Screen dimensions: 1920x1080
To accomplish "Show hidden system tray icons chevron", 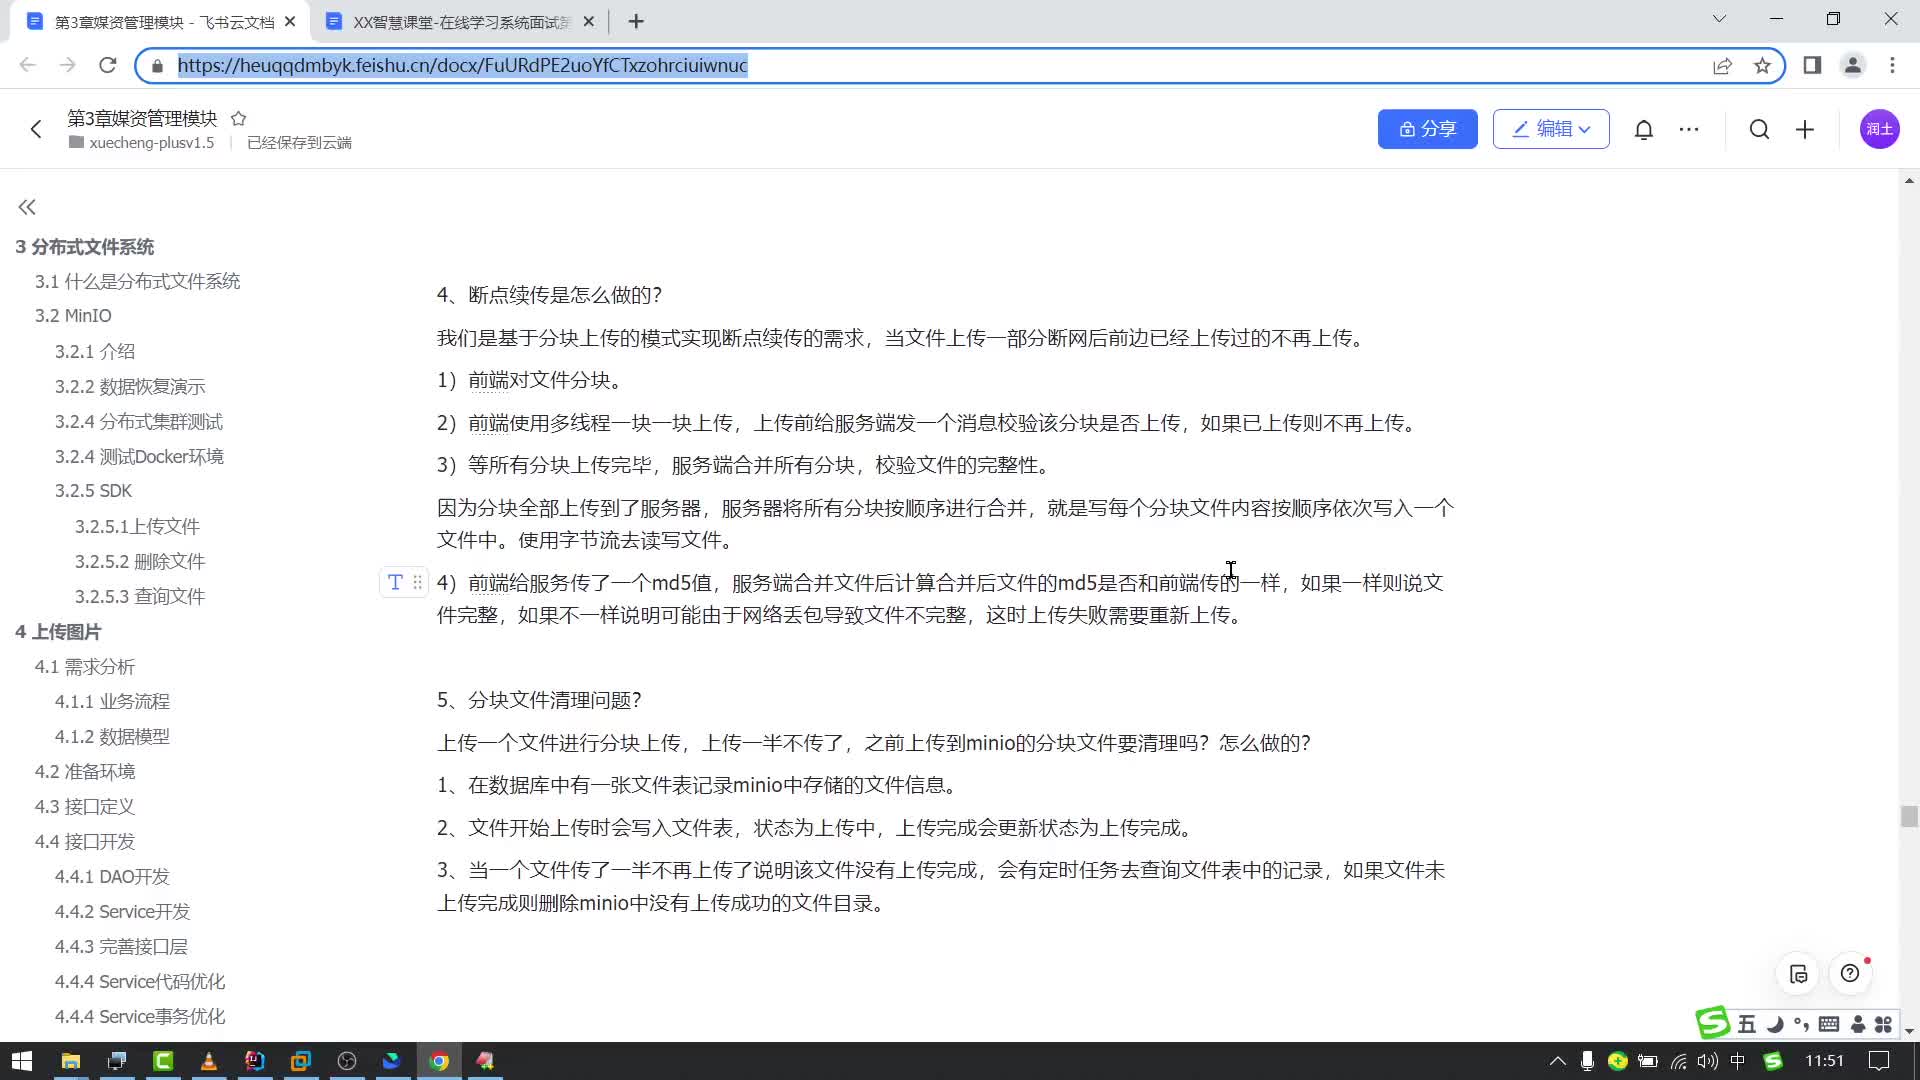I will pyautogui.click(x=1557, y=1061).
